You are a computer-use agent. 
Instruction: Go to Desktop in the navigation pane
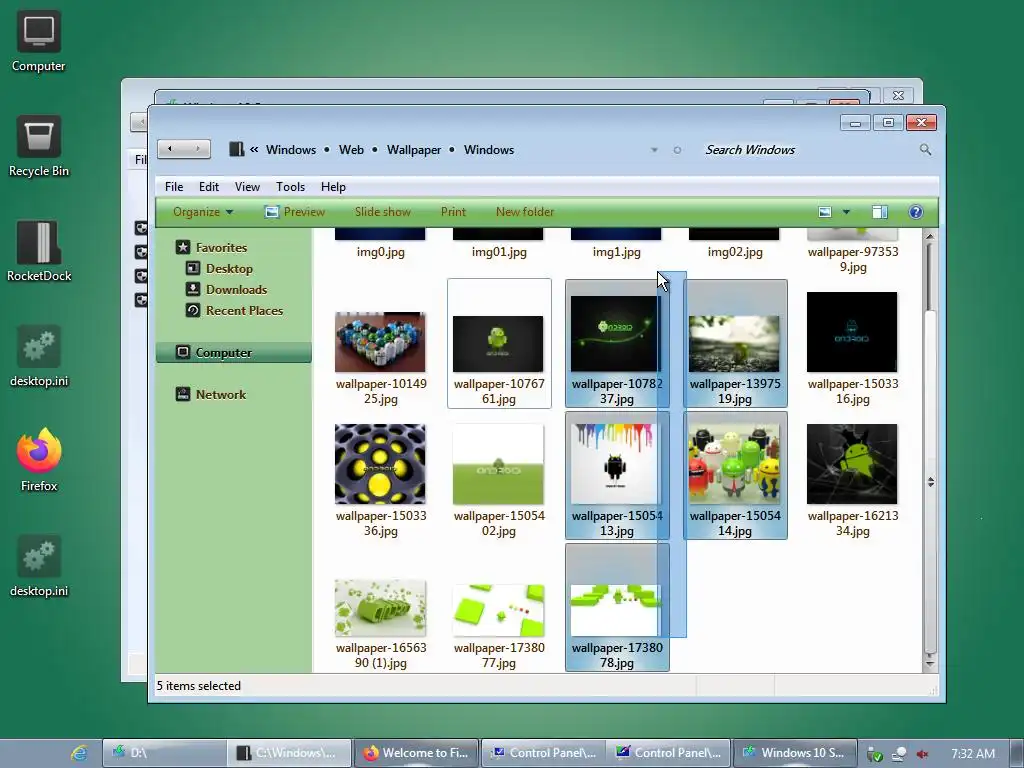point(219,268)
